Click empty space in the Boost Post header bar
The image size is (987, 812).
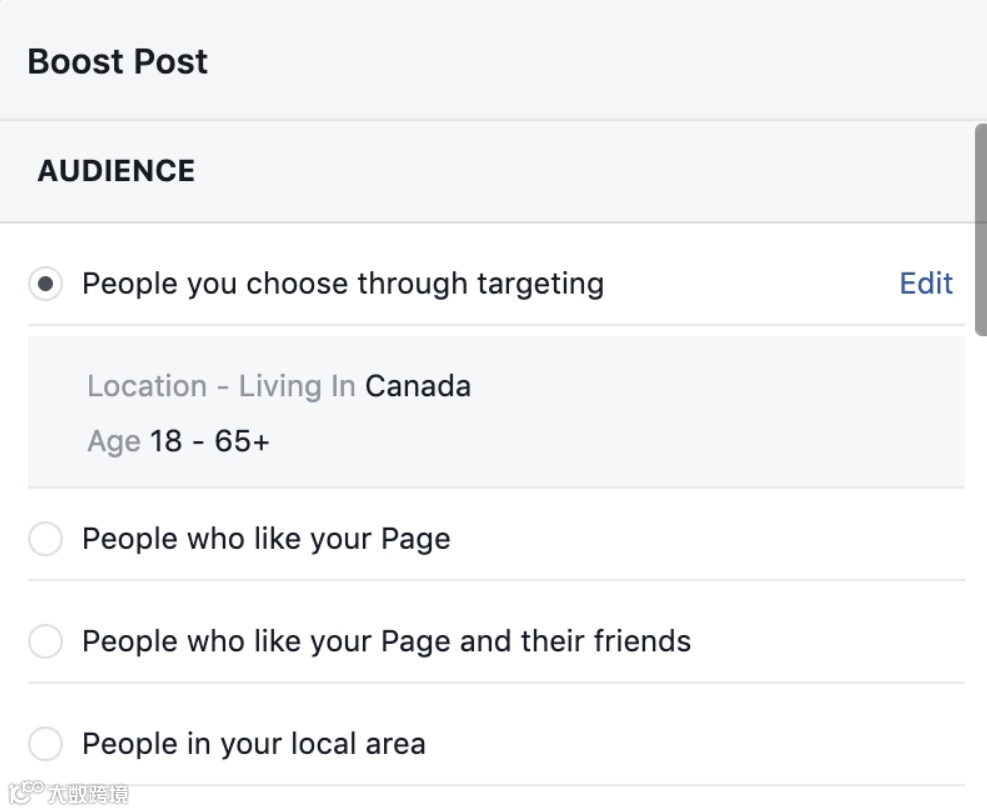tap(600, 62)
